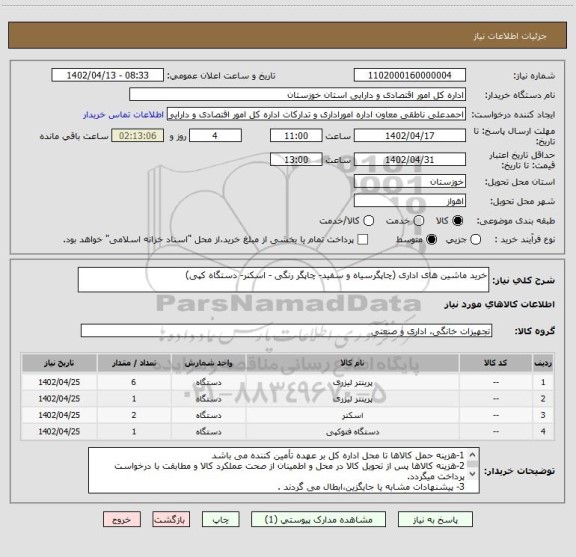Click quantity 2 in scanner row
Viewport: 576px width, 557px height.
pos(134,415)
